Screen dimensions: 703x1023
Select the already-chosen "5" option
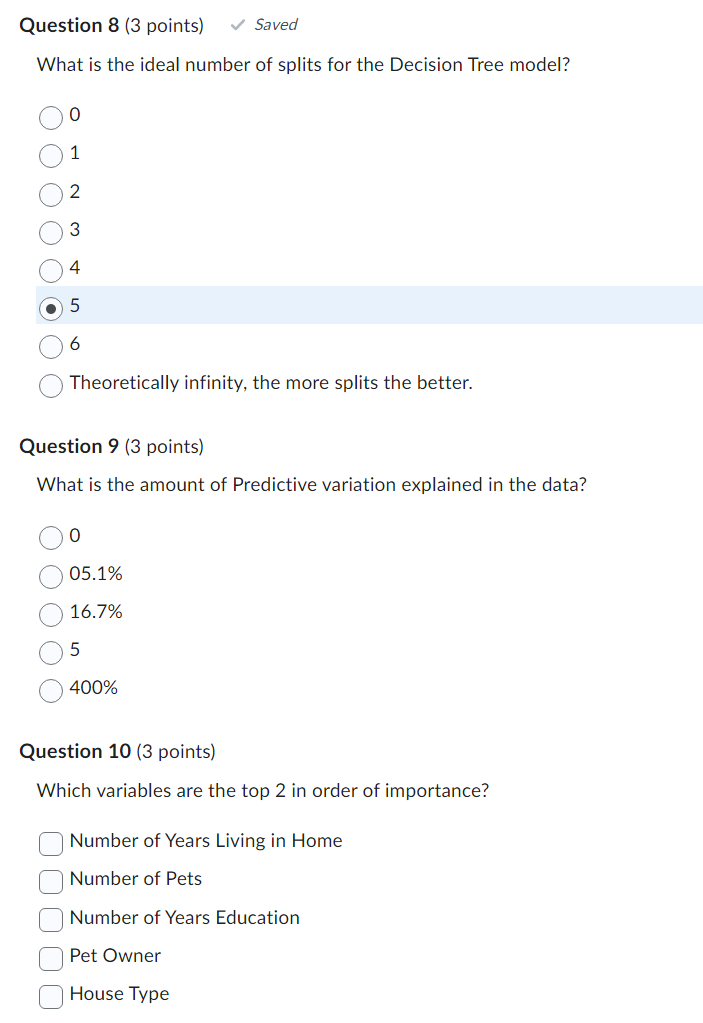click(51, 308)
